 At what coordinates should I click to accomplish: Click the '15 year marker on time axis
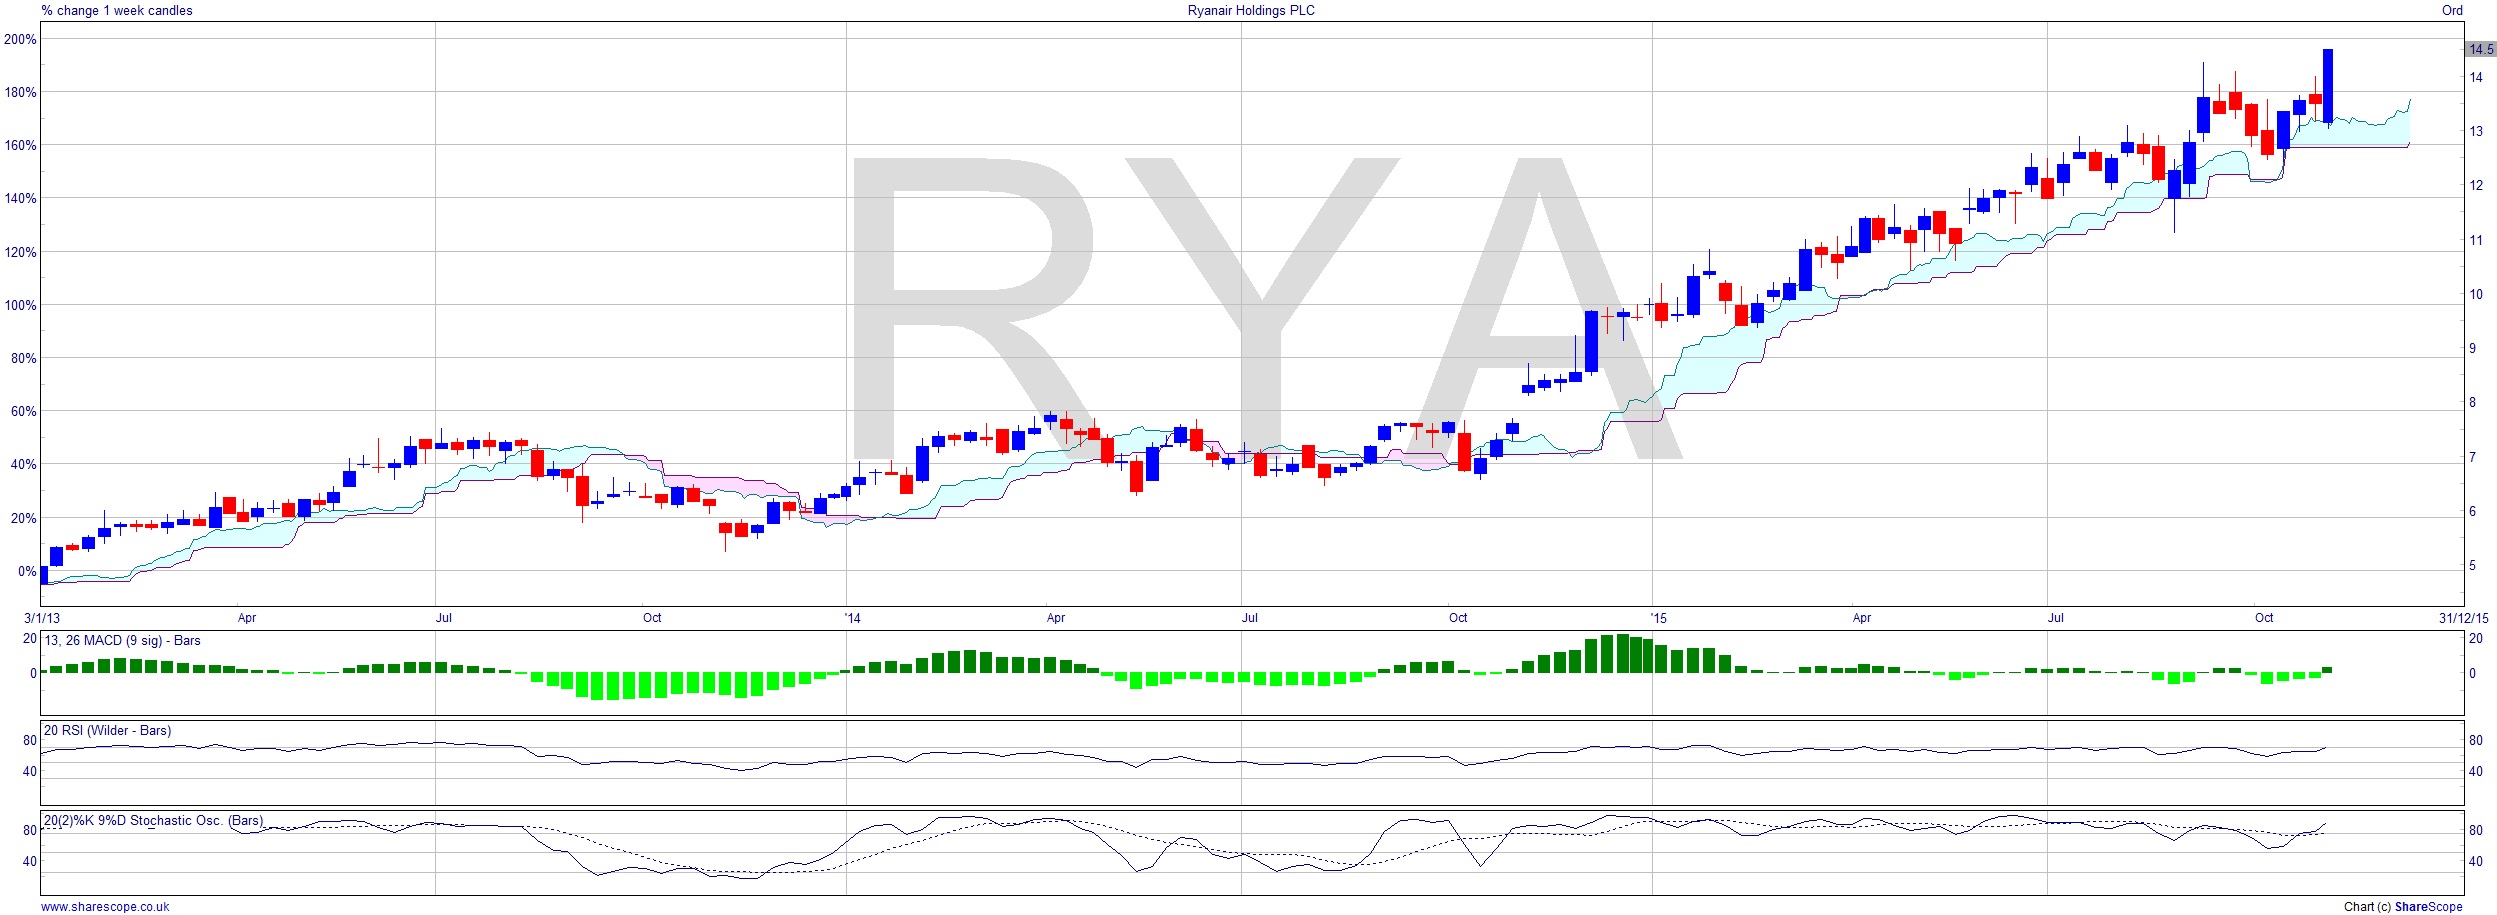[1658, 618]
